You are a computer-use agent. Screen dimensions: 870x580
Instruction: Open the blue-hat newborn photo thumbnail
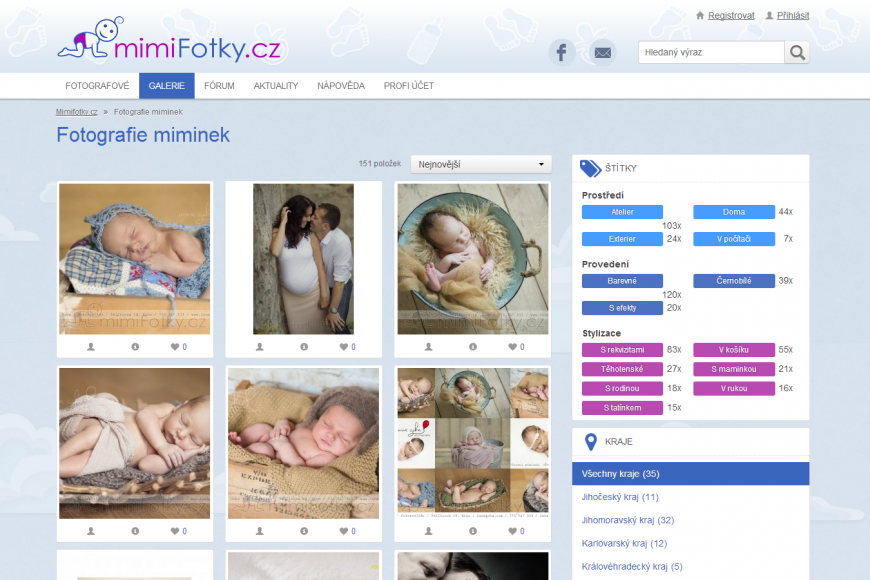click(135, 259)
